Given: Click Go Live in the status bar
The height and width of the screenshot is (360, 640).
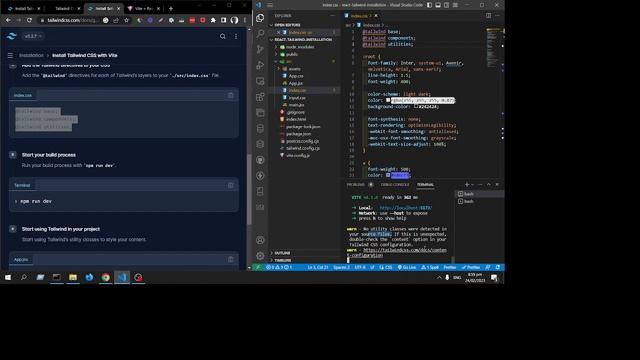Looking at the screenshot, I should coord(407,267).
